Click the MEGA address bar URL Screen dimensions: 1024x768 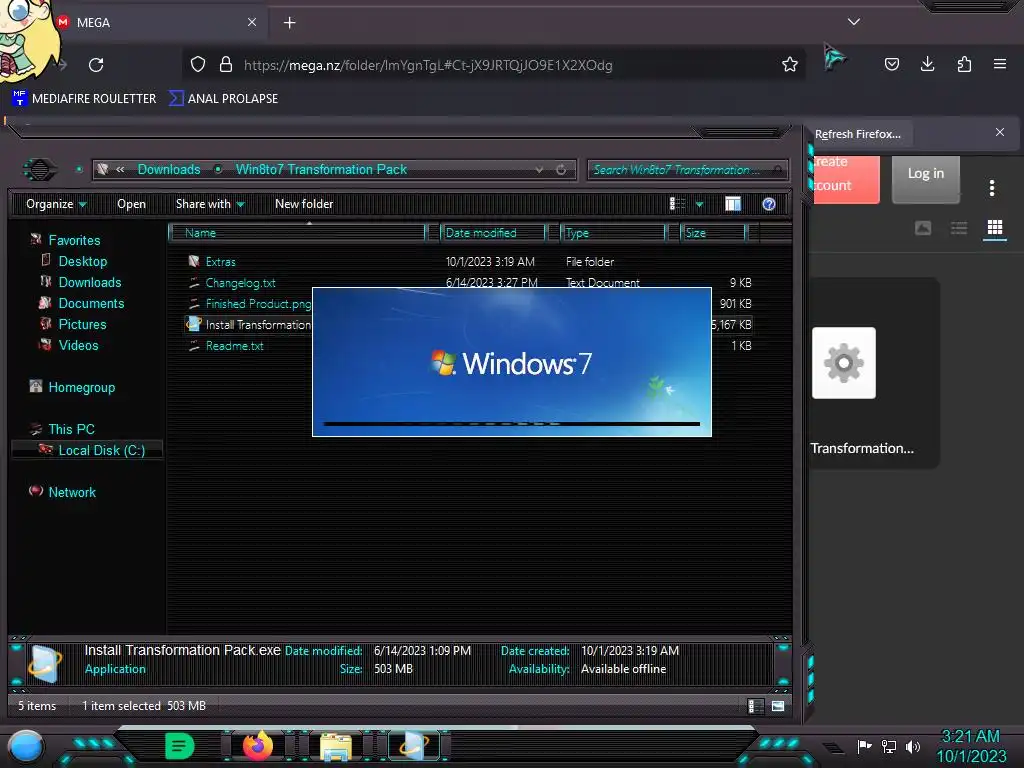pos(428,65)
